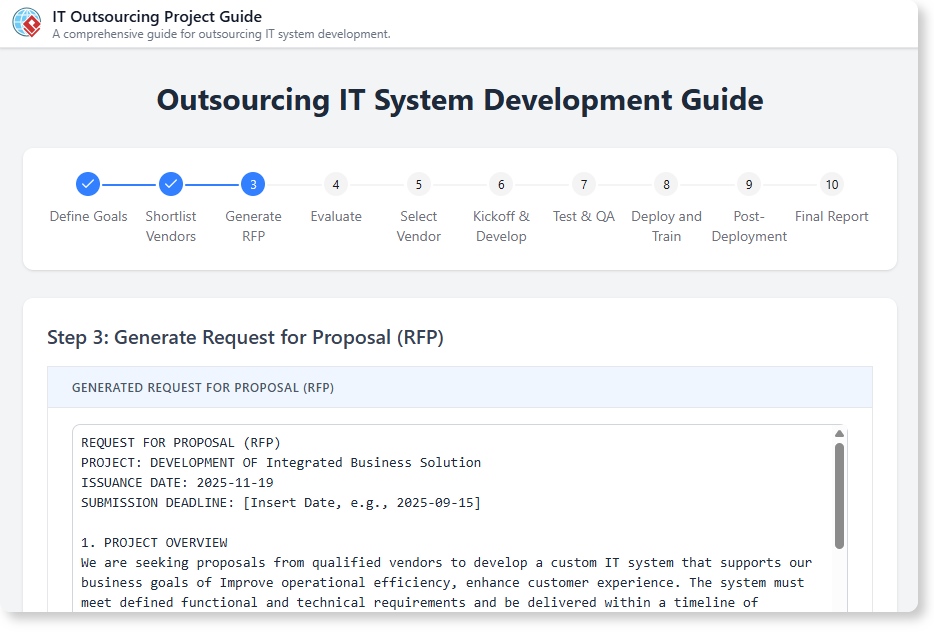Select the Define Goals step label
This screenshot has height=634, width=934.
[x=88, y=216]
